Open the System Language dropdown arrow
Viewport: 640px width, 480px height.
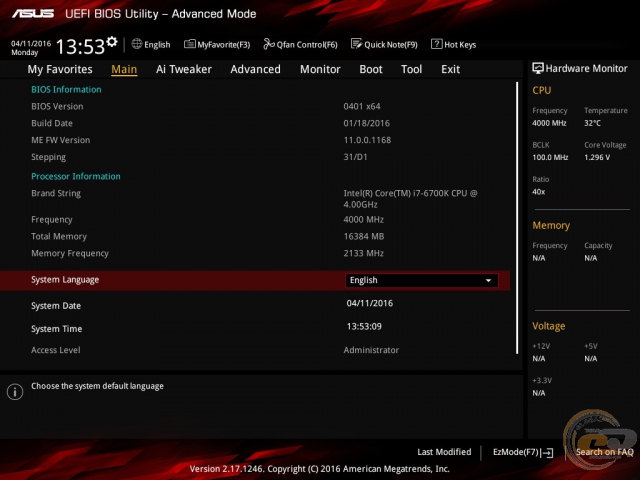(x=488, y=280)
